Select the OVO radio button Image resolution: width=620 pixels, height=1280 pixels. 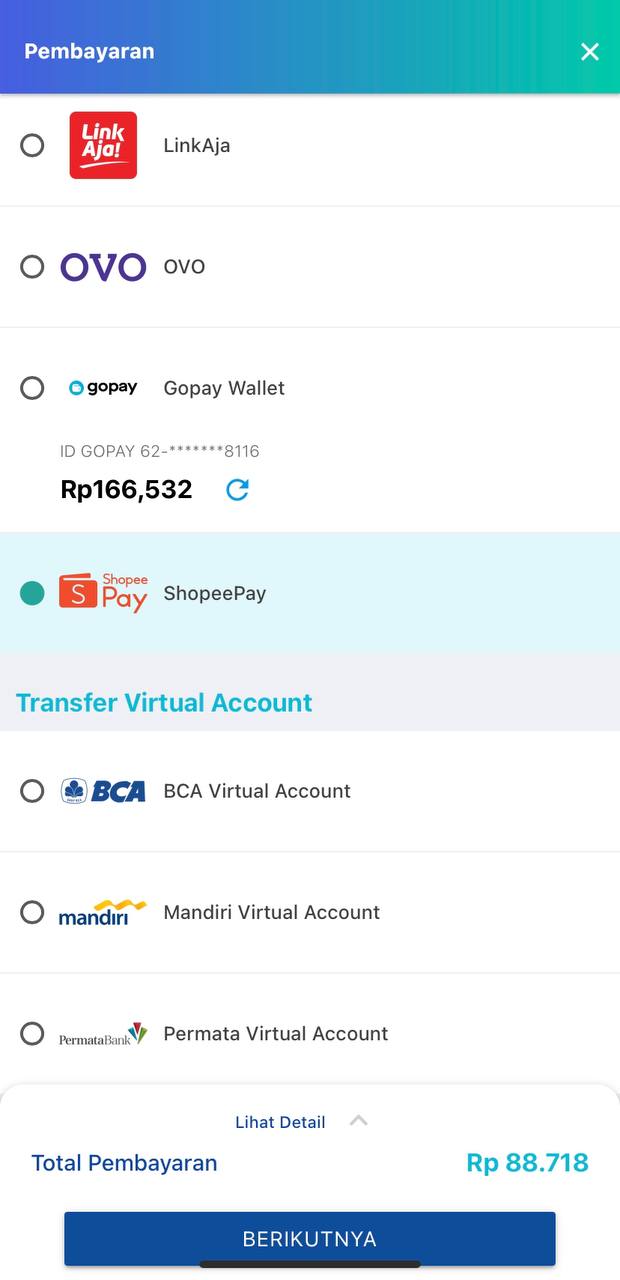[x=32, y=267]
